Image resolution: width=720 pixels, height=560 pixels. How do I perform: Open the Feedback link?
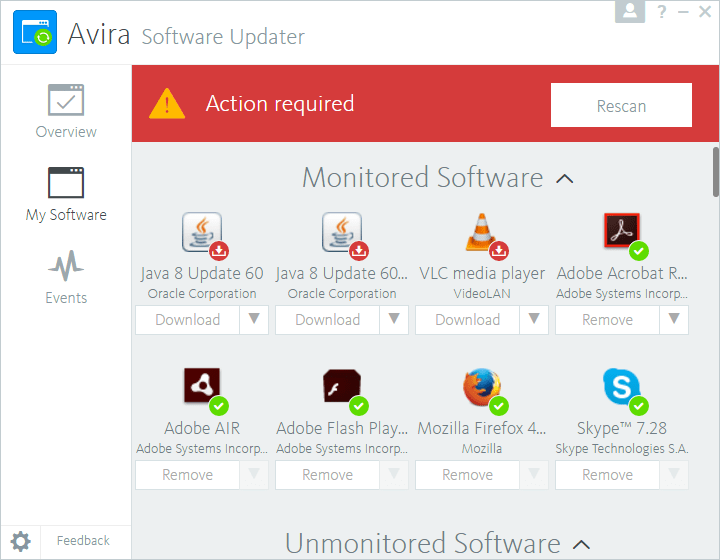(83, 541)
